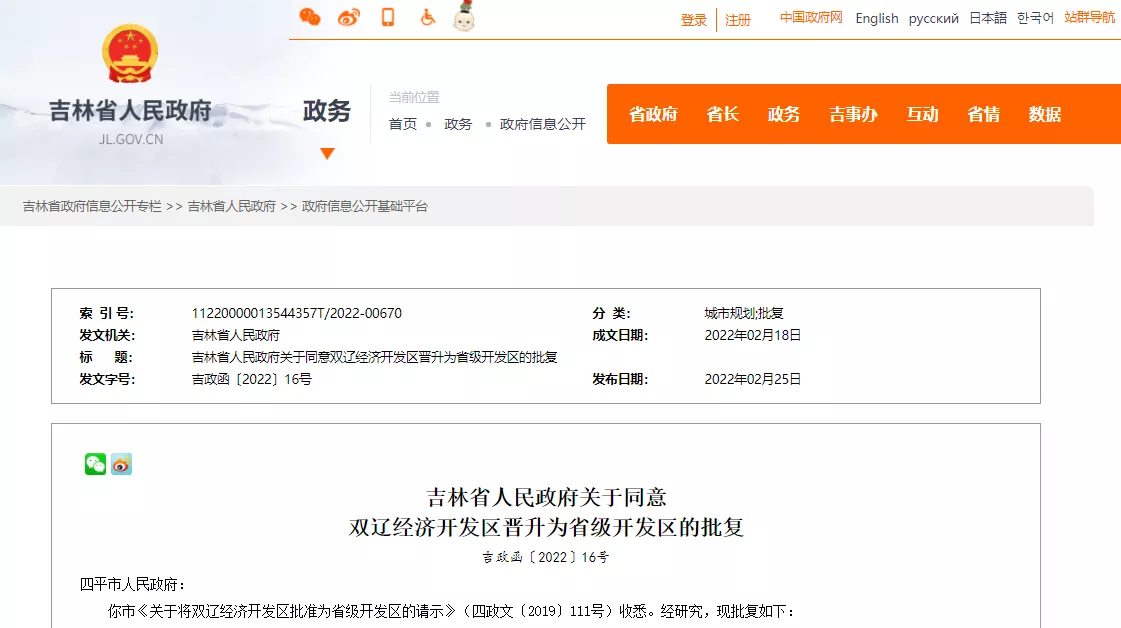Click the 注册 register link
The height and width of the screenshot is (628, 1121).
(x=738, y=20)
